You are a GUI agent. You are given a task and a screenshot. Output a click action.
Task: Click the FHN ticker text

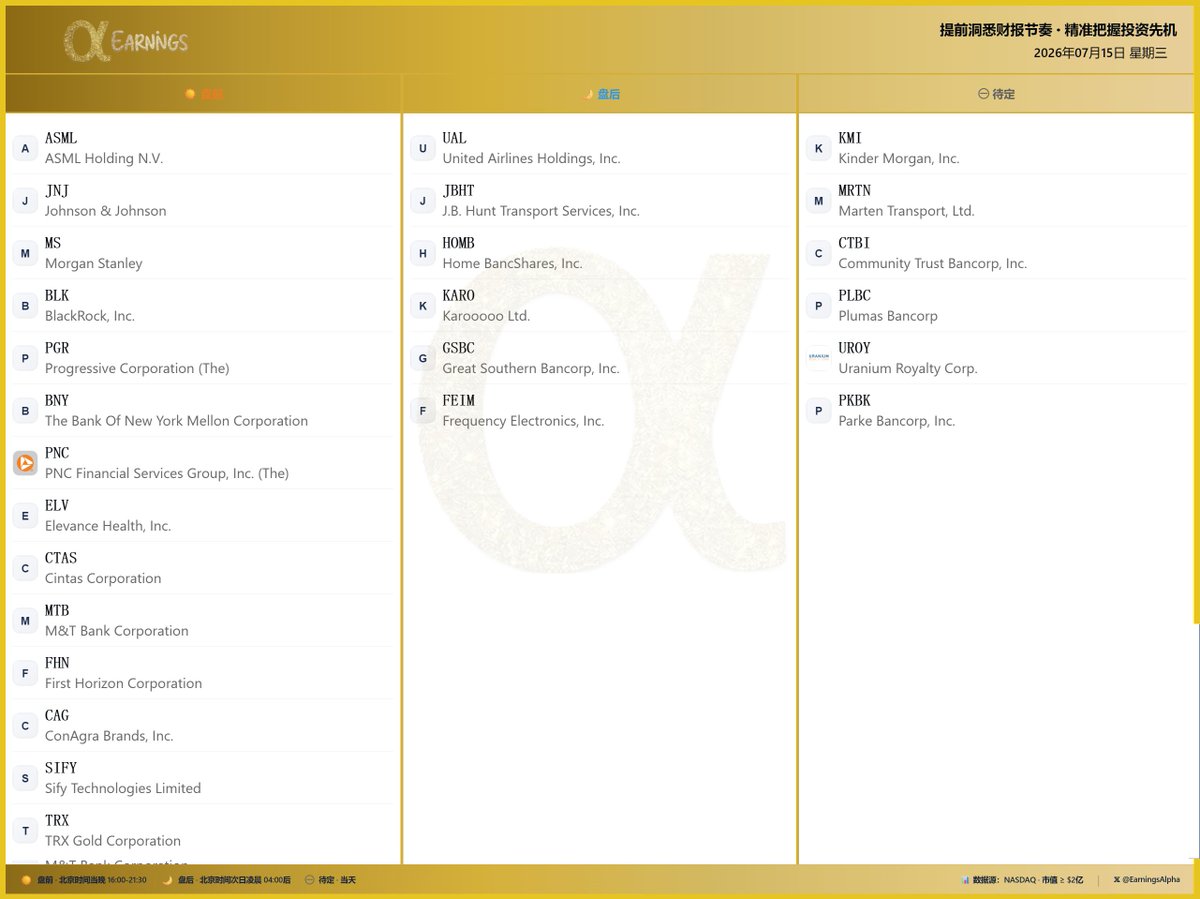point(57,663)
